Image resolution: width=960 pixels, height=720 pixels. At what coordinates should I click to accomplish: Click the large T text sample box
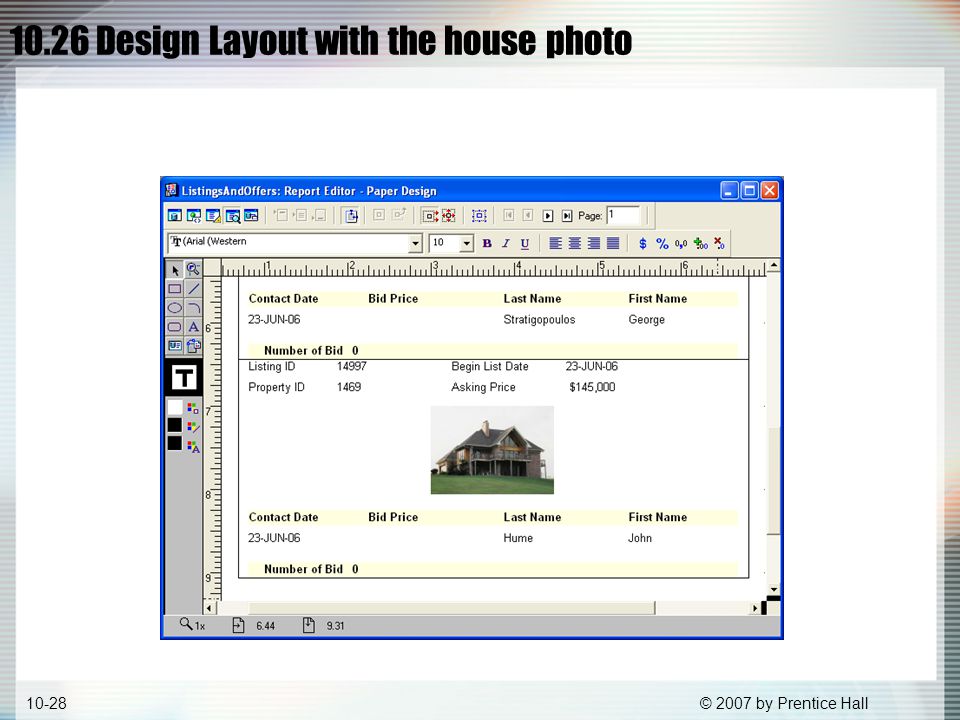click(184, 377)
